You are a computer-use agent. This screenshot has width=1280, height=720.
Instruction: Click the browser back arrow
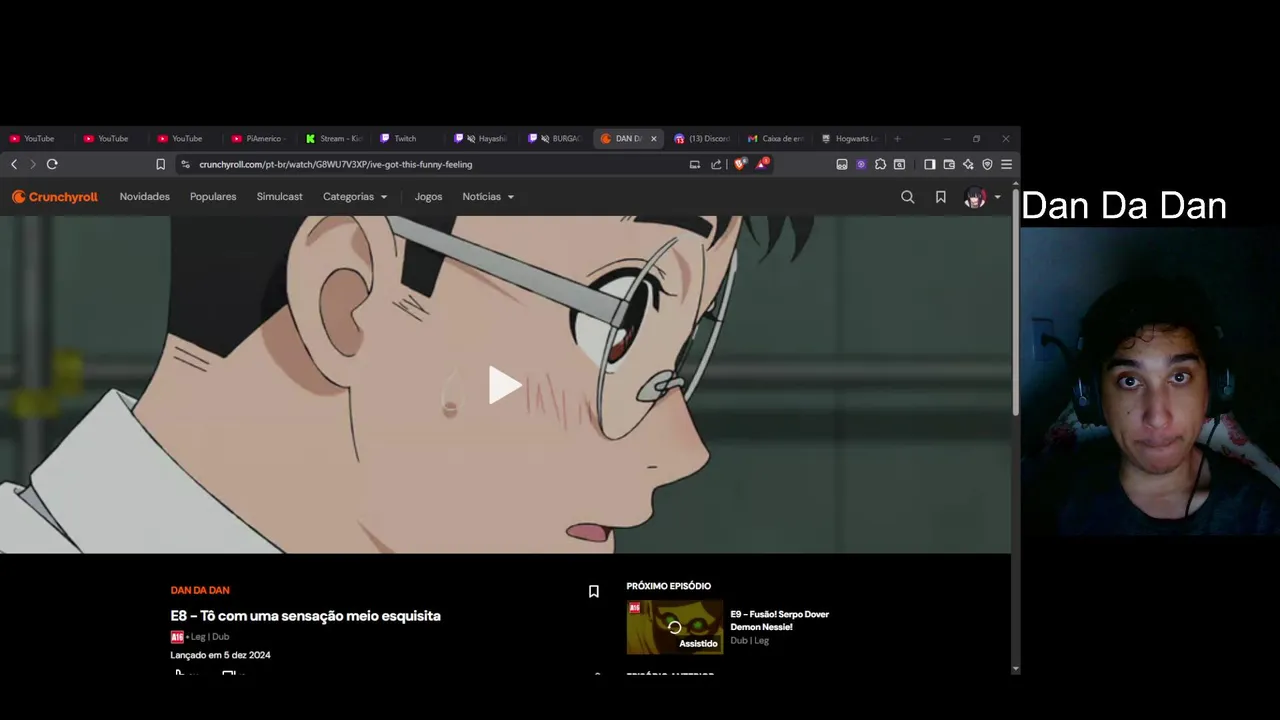[x=14, y=164]
